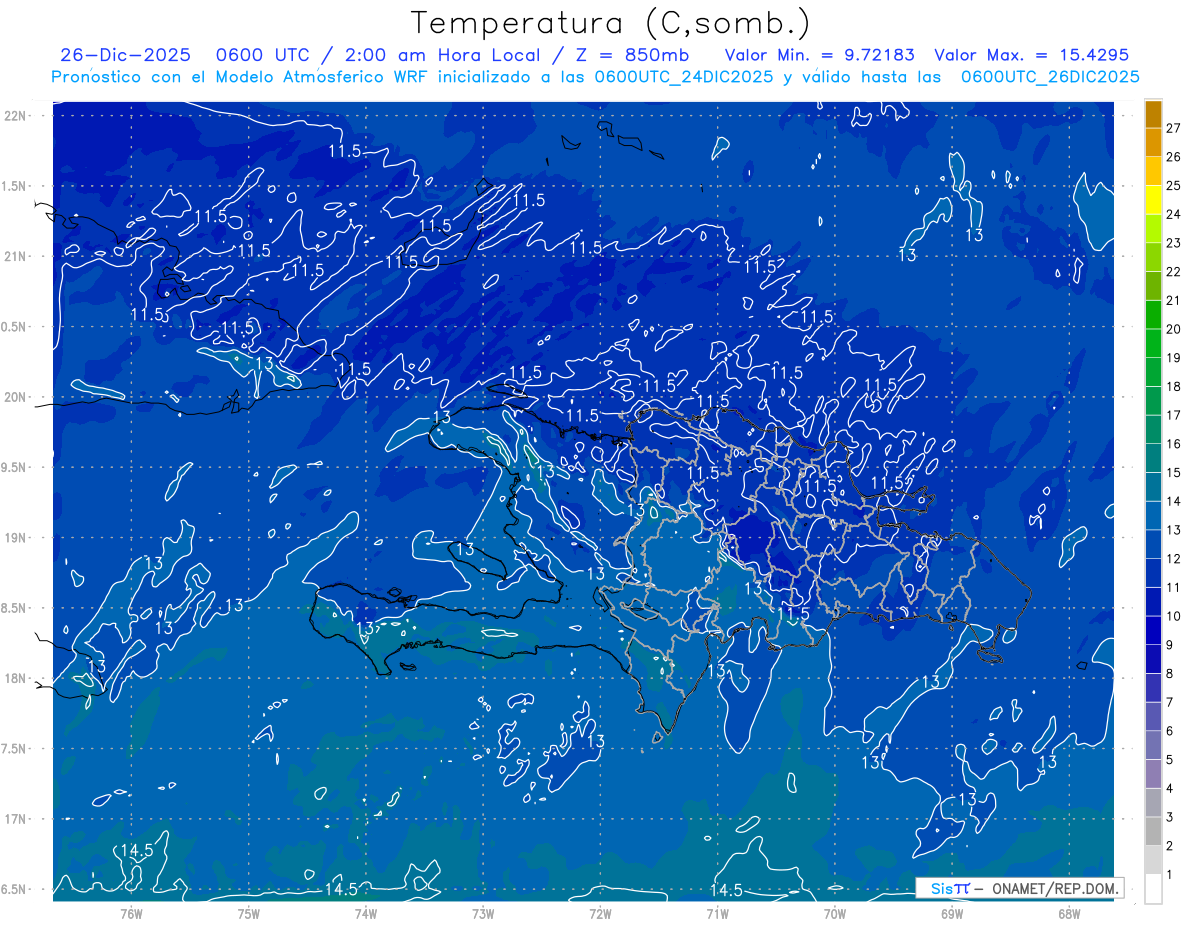Click the '20N' latitude axis label
Viewport: 1200px width, 927px height.
[x=16, y=397]
